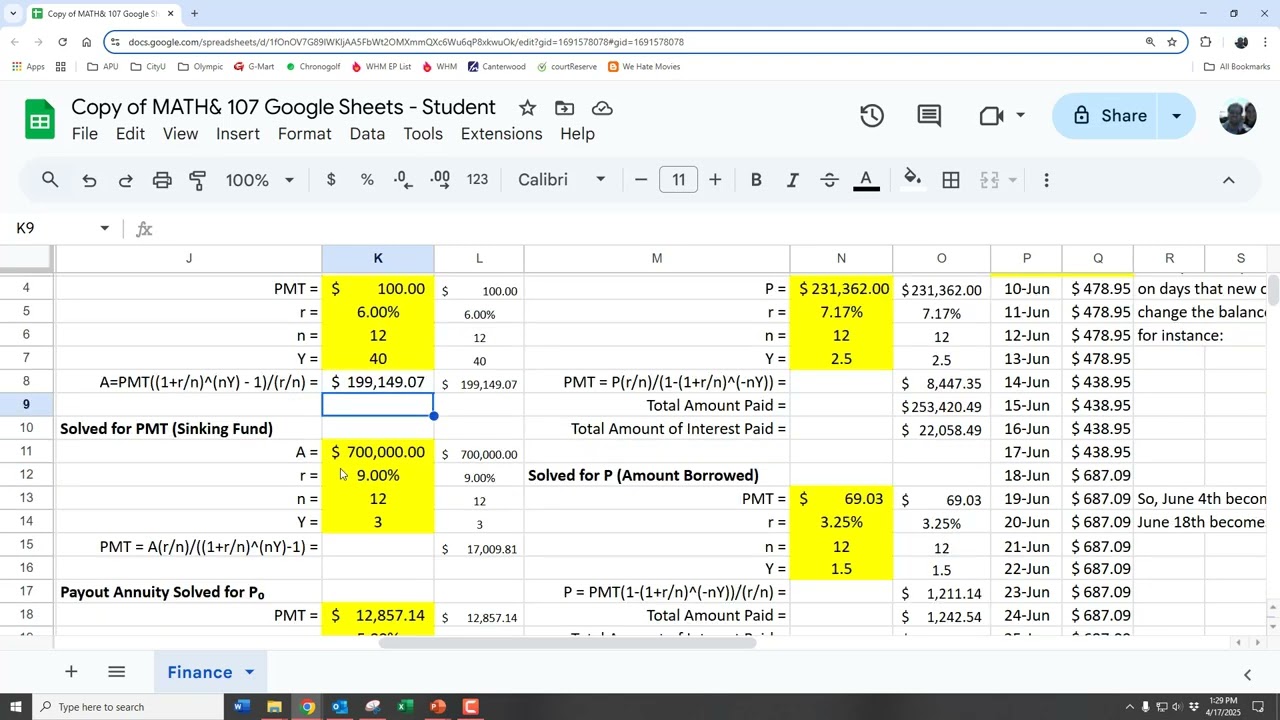
Task: Open the Name box dropdown beside K9
Action: click(x=104, y=229)
